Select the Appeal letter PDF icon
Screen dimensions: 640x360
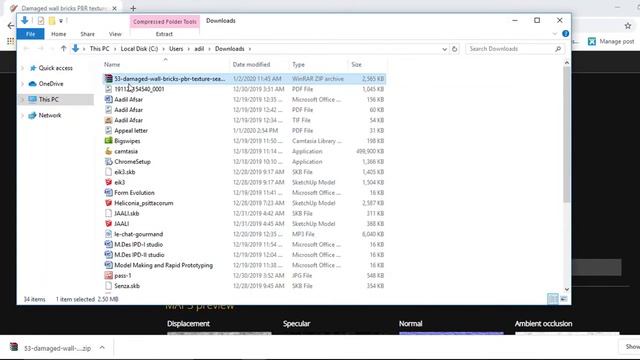[108, 131]
